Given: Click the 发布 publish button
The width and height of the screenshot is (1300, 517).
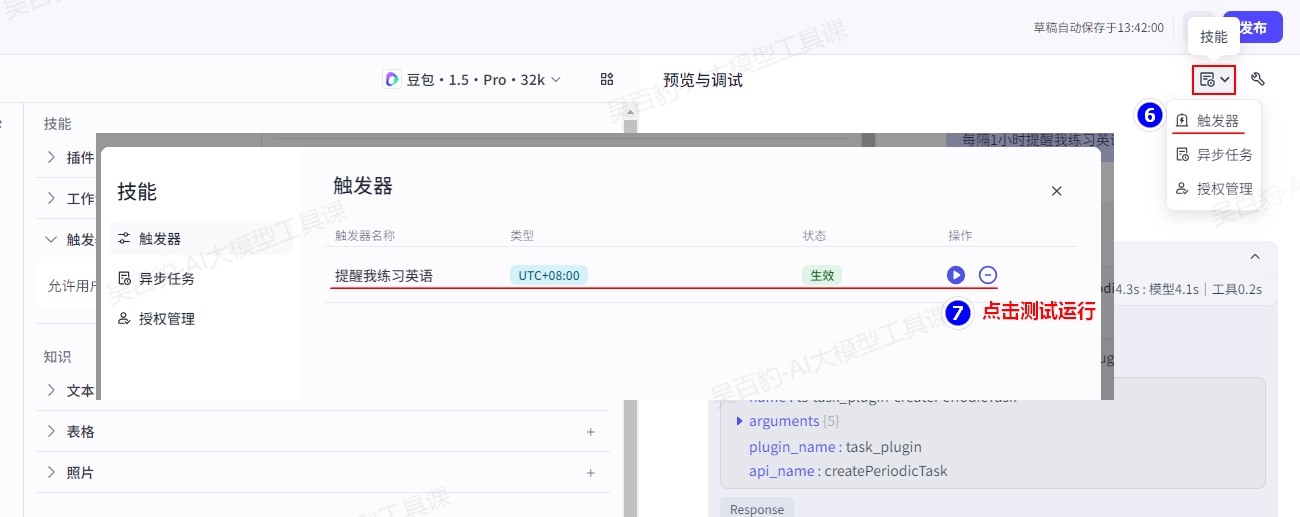Looking at the screenshot, I should [1252, 28].
